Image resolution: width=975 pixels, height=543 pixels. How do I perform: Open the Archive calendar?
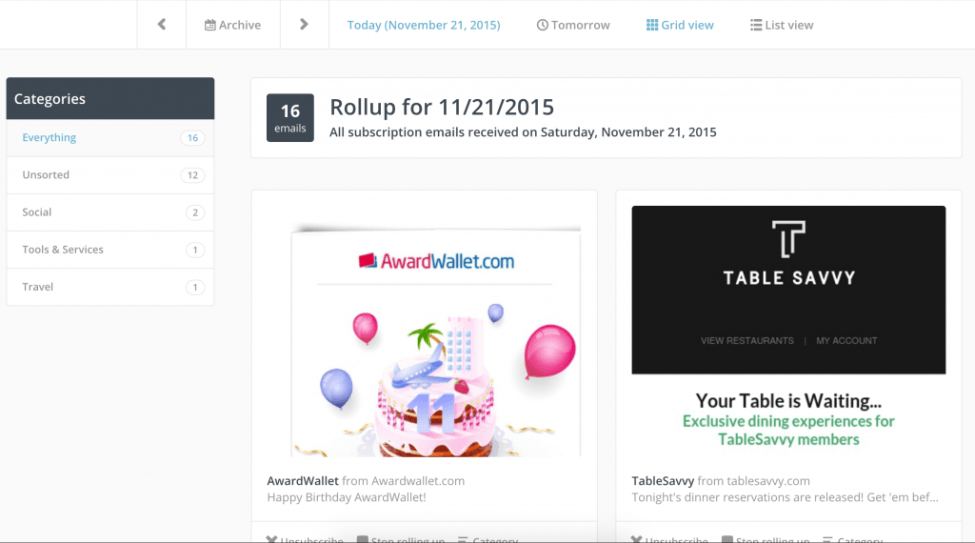[233, 25]
